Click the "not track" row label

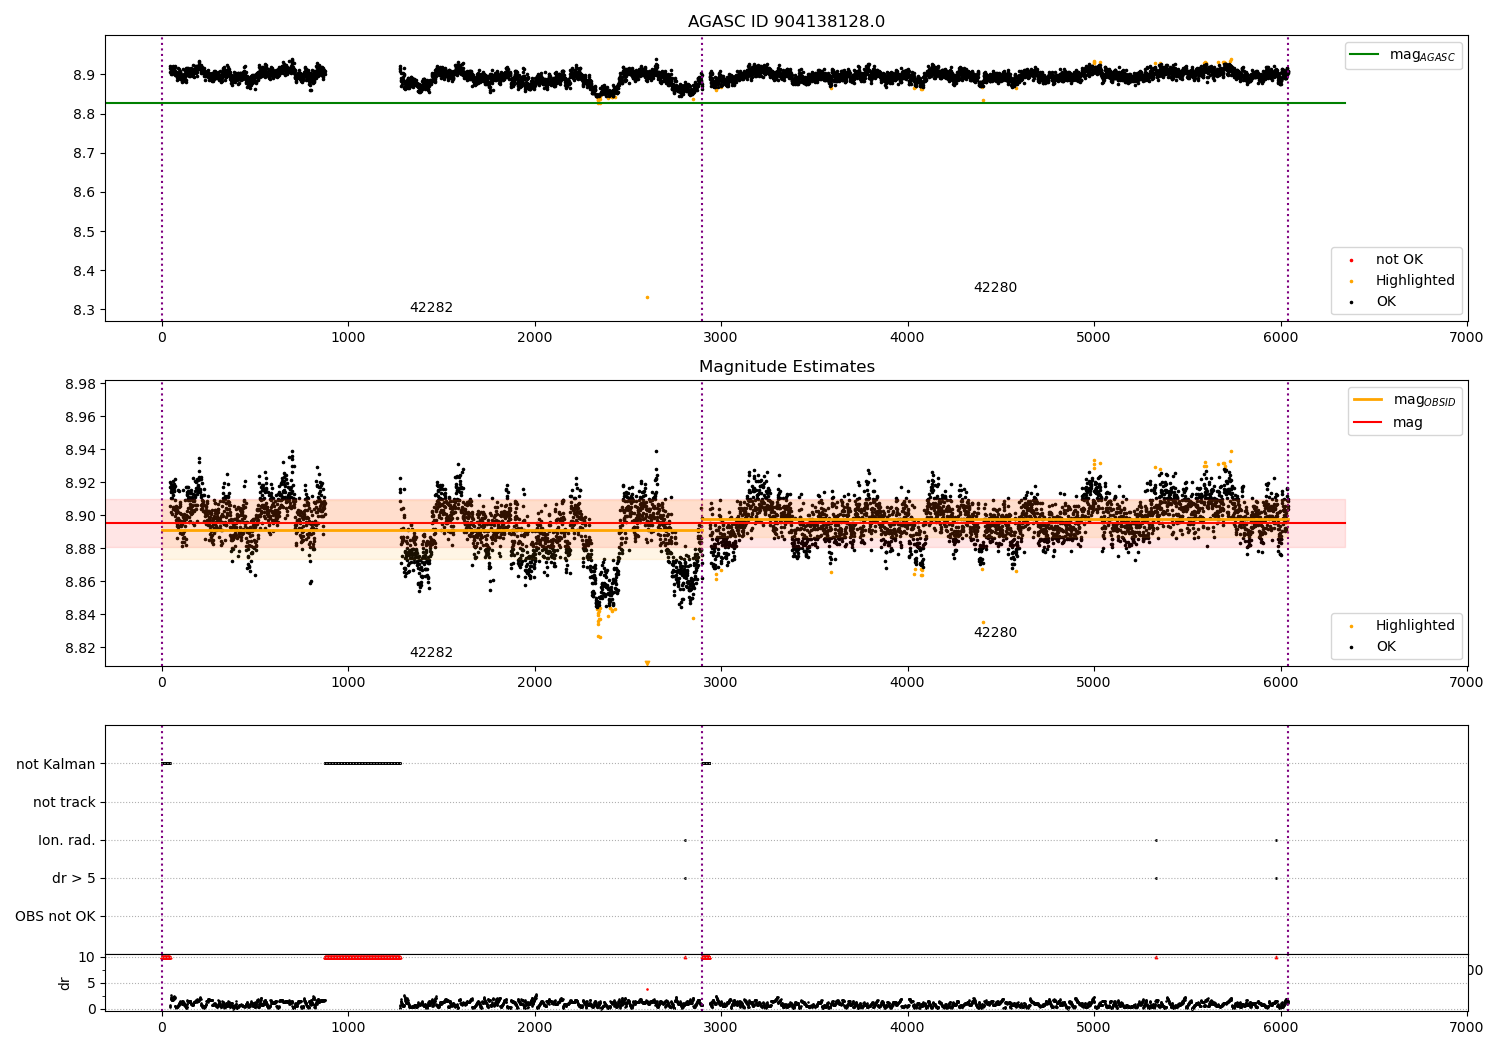(x=64, y=803)
